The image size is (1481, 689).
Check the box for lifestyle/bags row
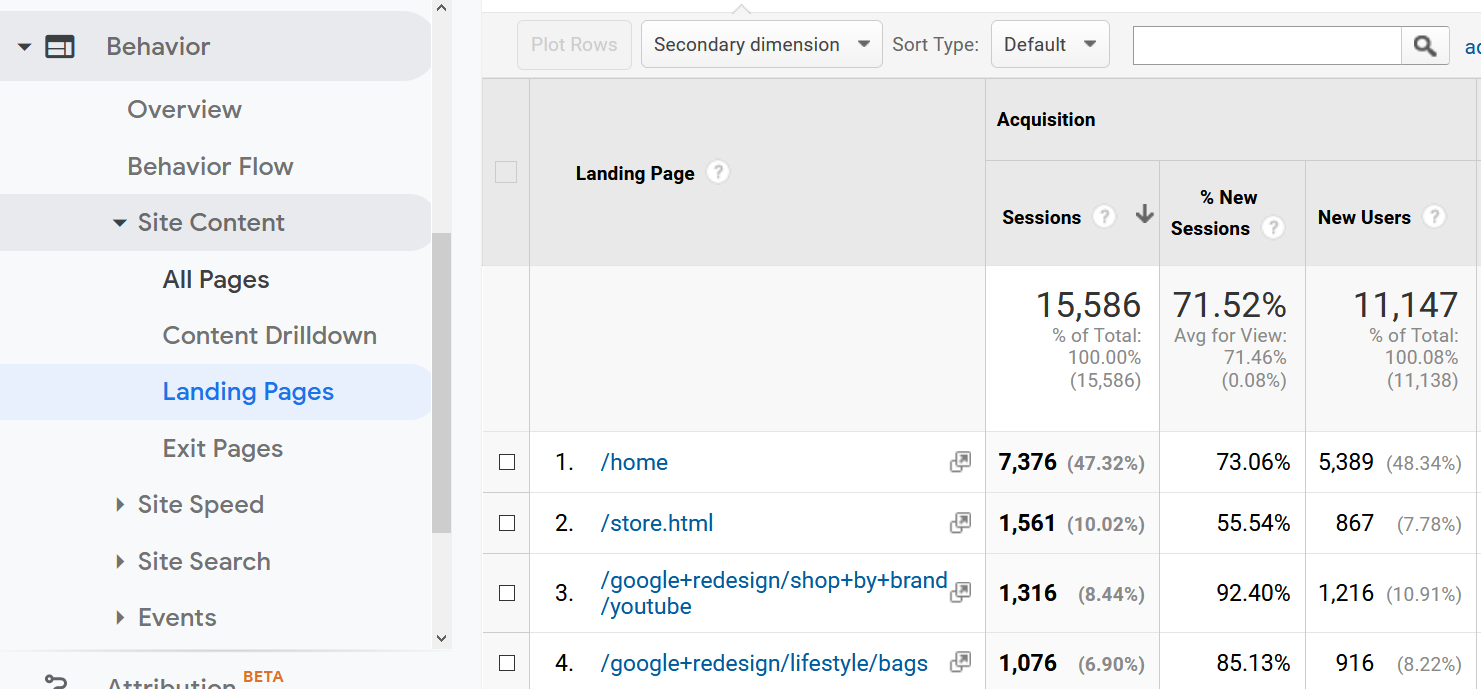507,662
